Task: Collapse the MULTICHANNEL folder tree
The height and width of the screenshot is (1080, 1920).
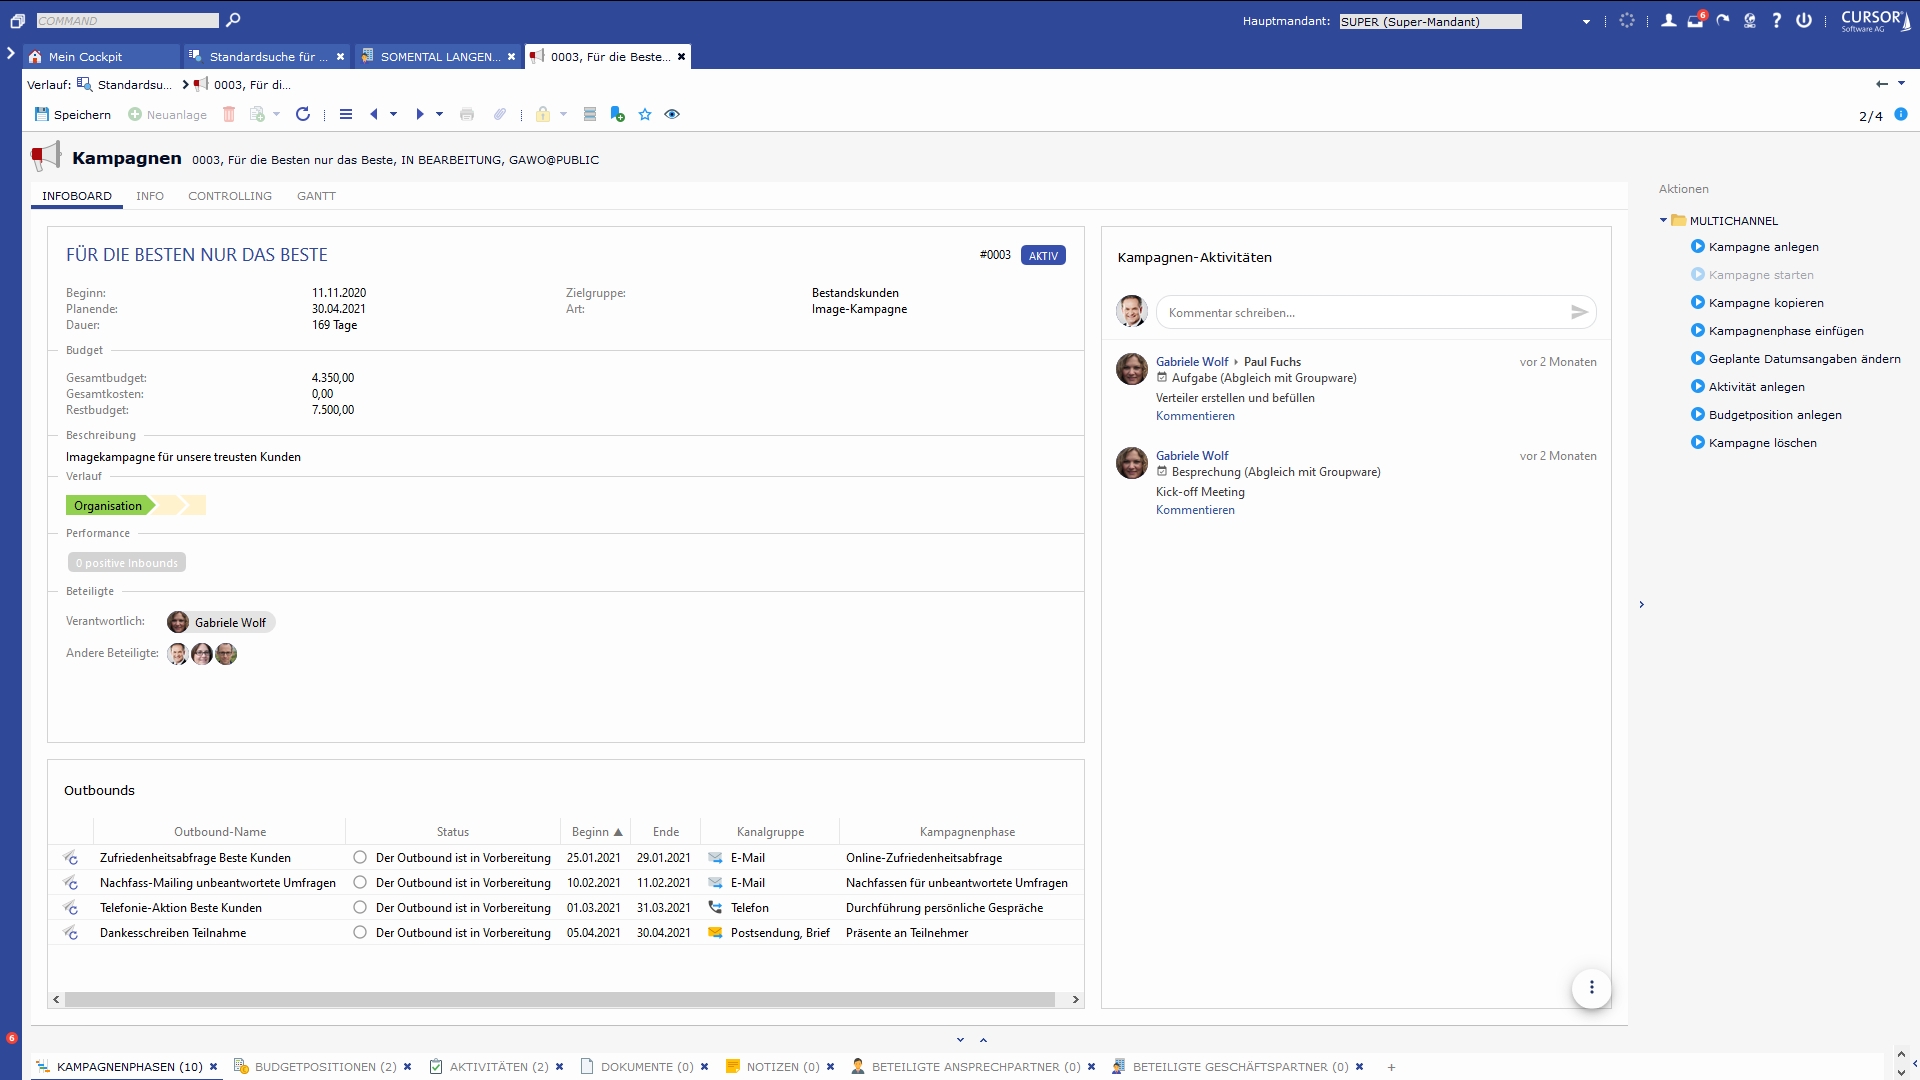Action: coord(1663,220)
